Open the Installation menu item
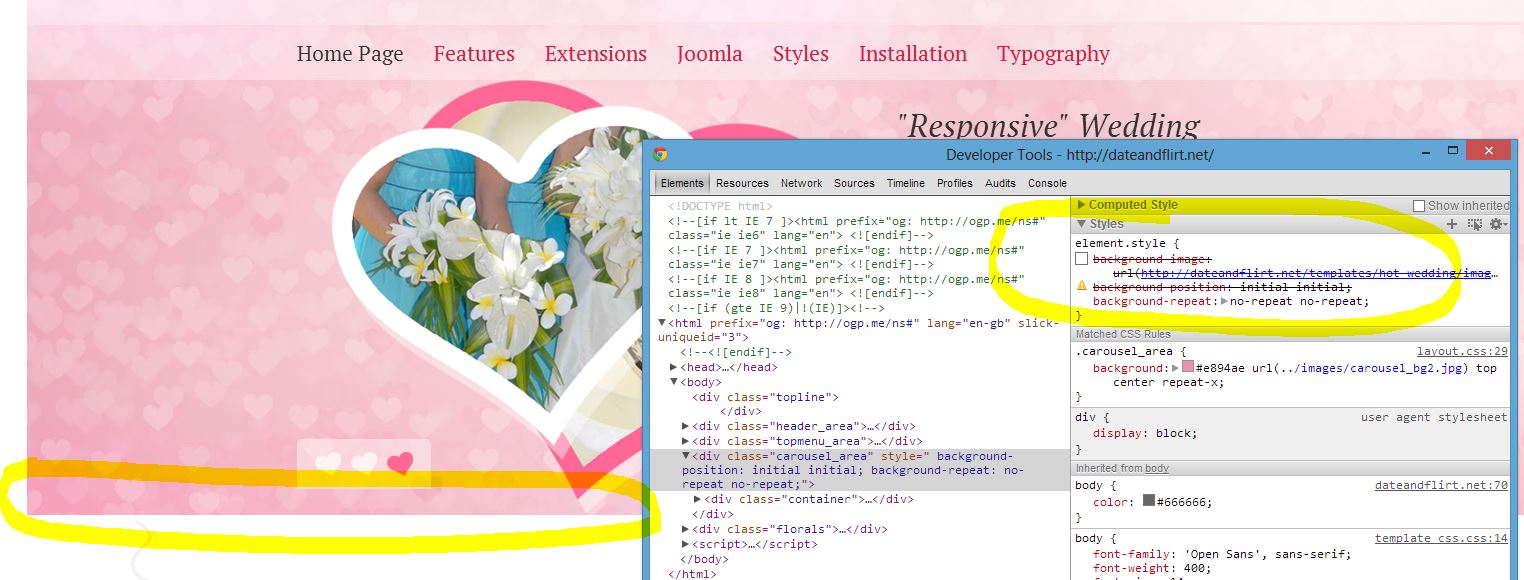The width and height of the screenshot is (1524, 580). click(x=913, y=54)
